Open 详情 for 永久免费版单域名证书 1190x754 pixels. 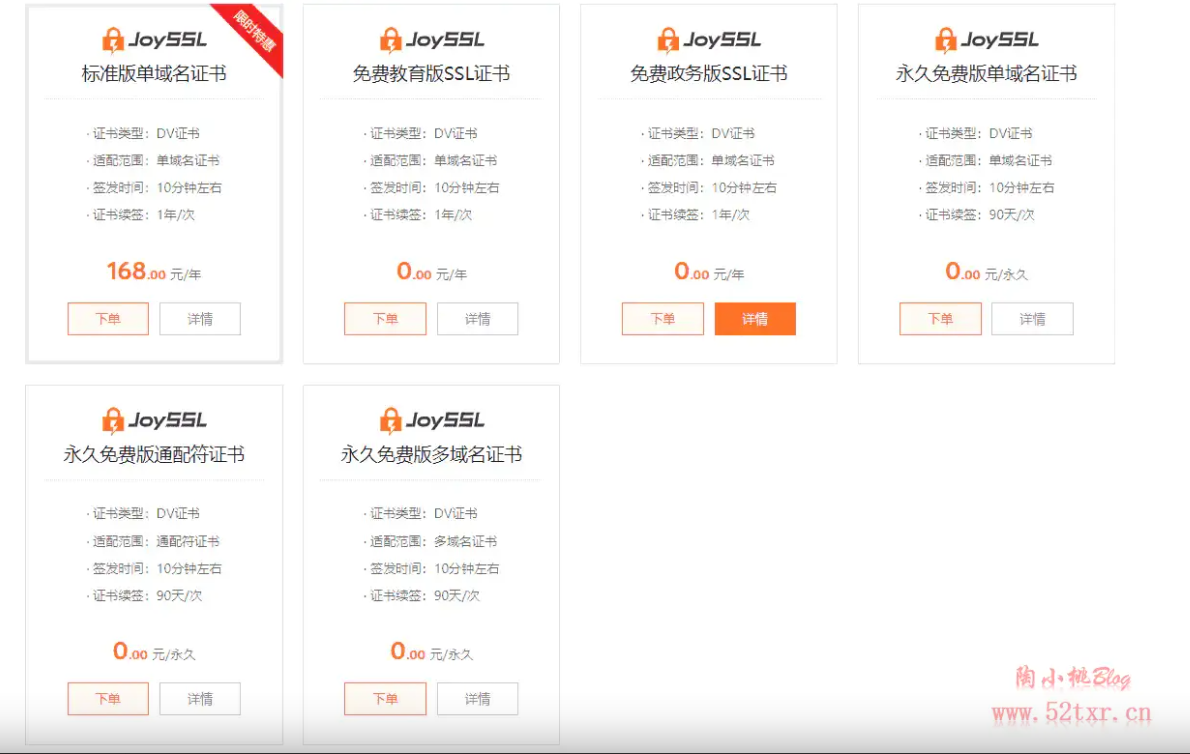1032,319
